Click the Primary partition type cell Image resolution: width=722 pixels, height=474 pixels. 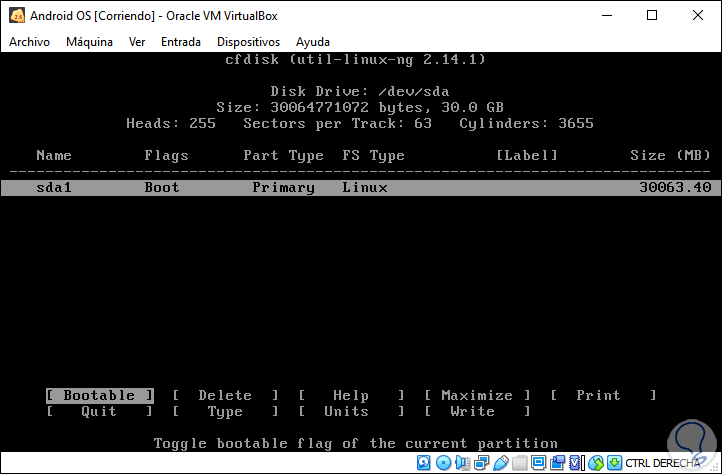(283, 188)
